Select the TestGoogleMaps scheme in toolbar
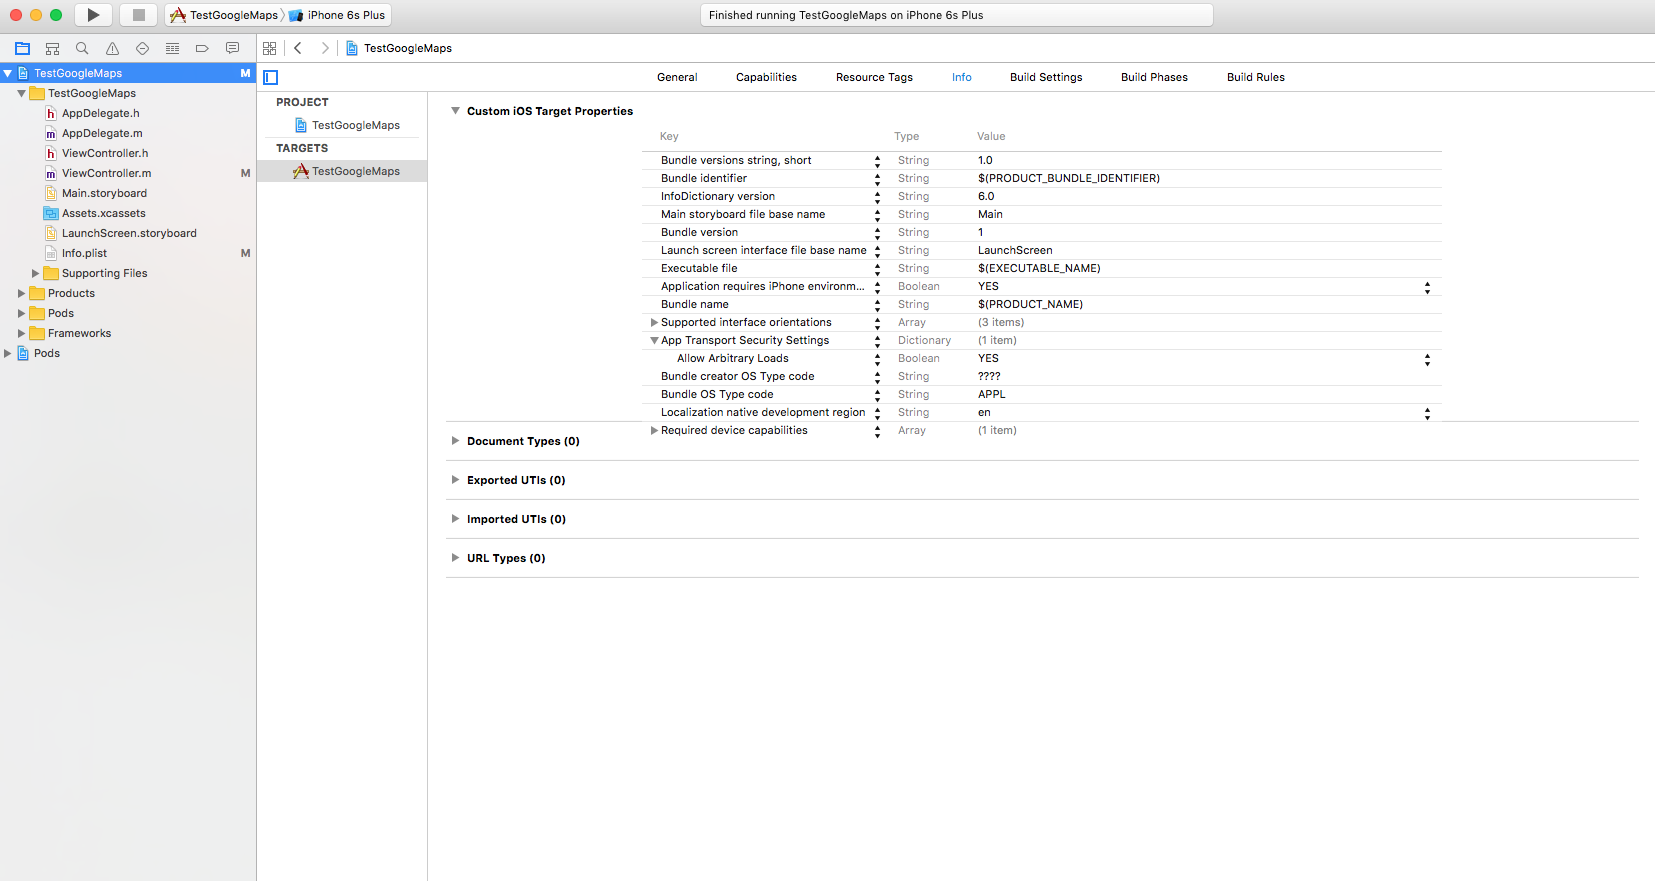 (225, 15)
